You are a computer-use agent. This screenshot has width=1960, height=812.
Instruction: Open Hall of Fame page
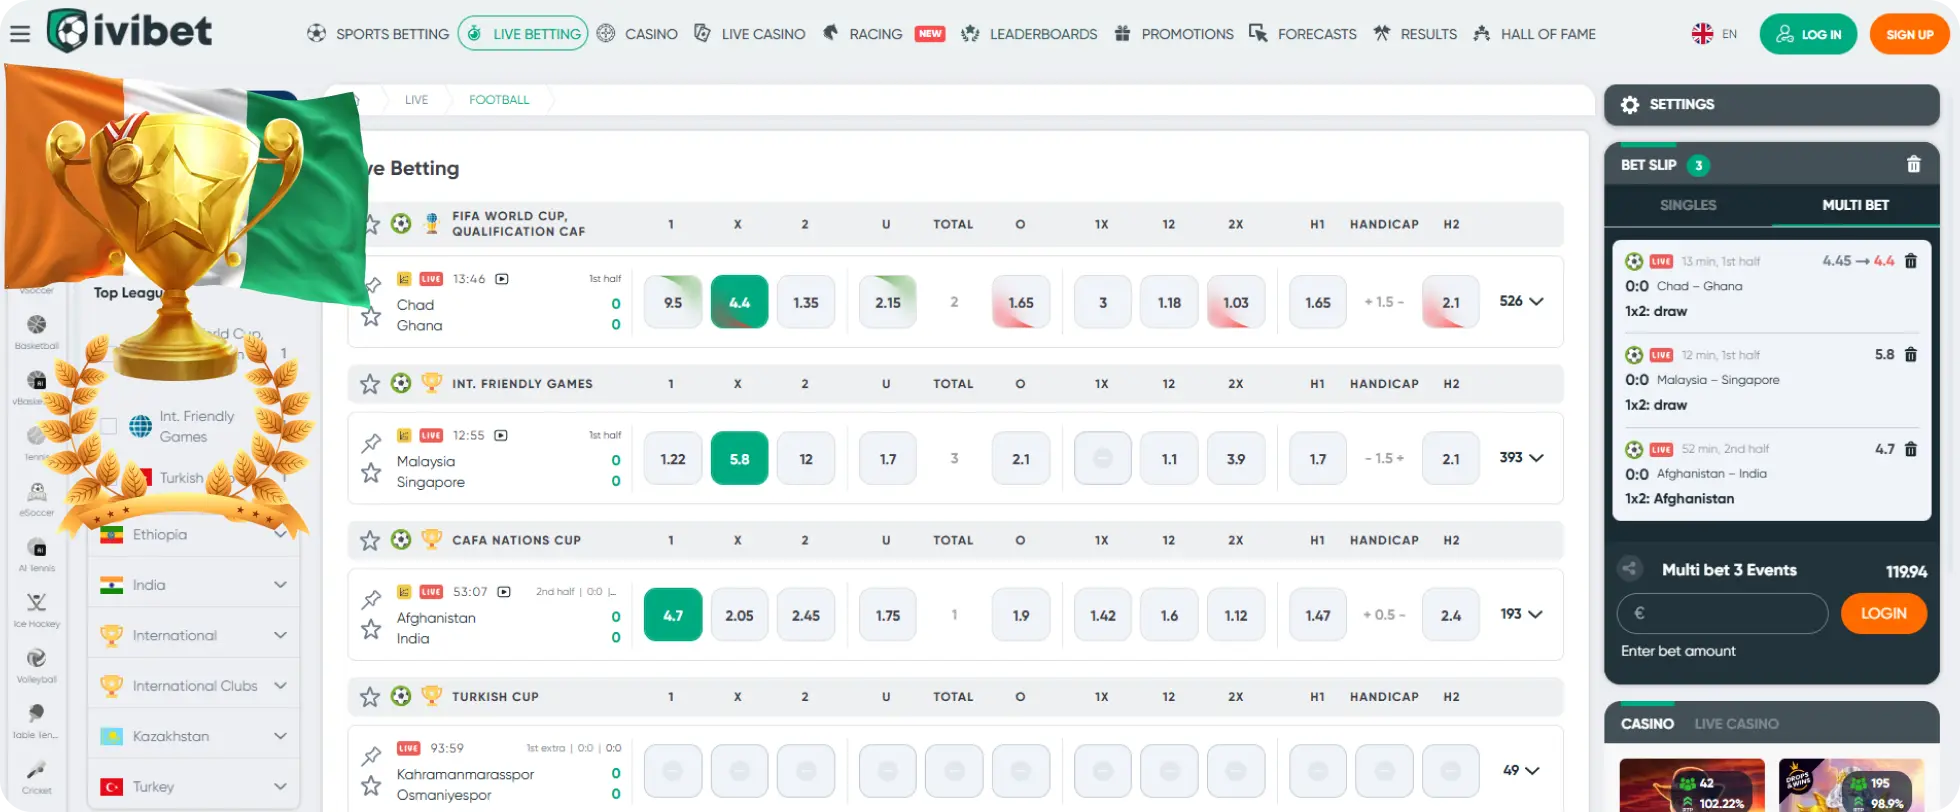[1535, 34]
